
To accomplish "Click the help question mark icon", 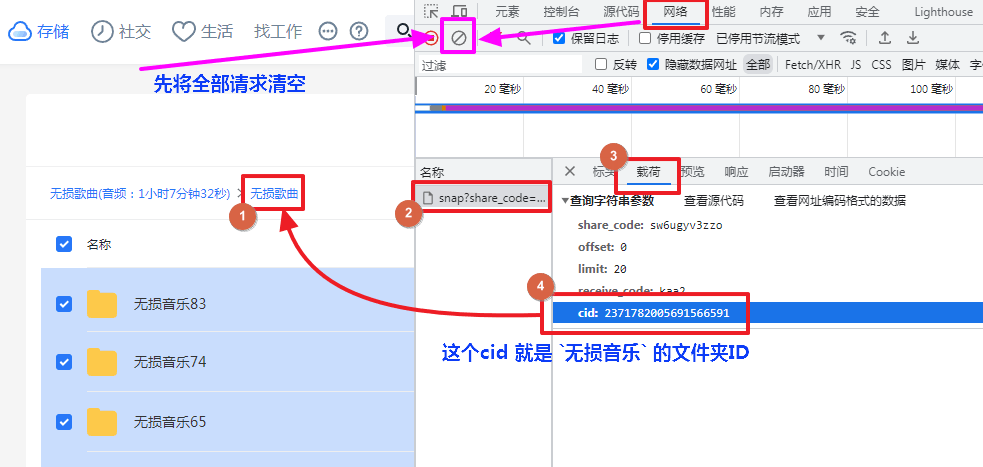I will tap(359, 31).
